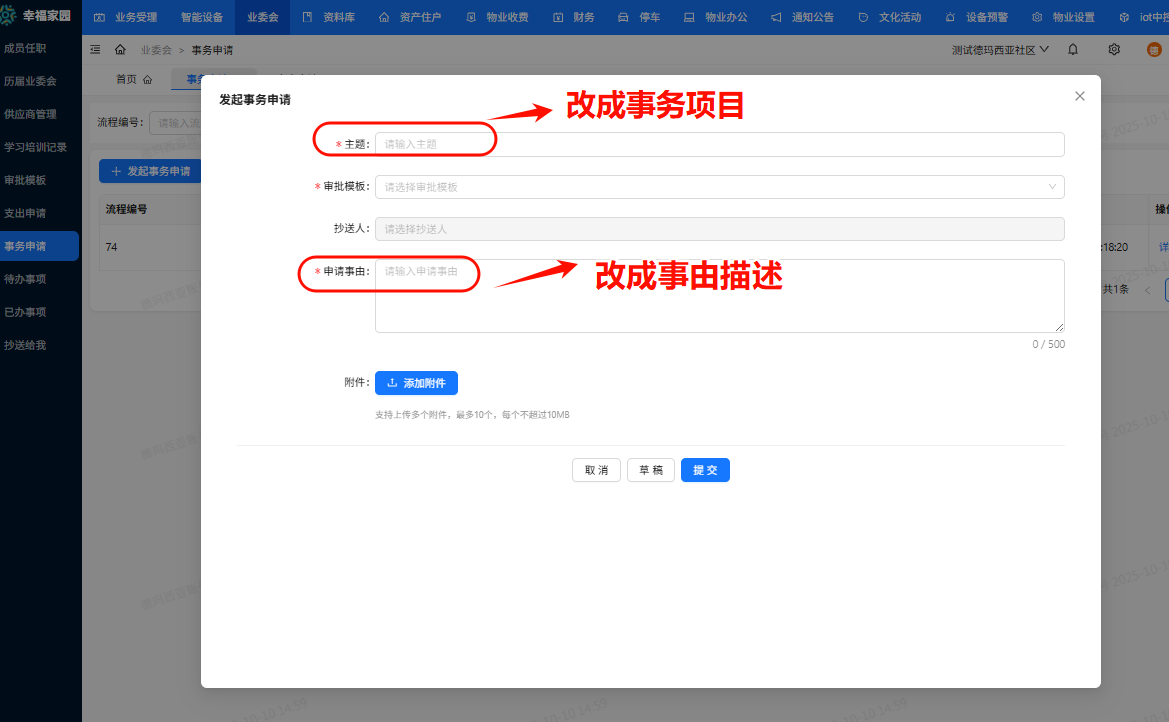Focus the 主题 input field
The width and height of the screenshot is (1169, 722).
pos(719,144)
